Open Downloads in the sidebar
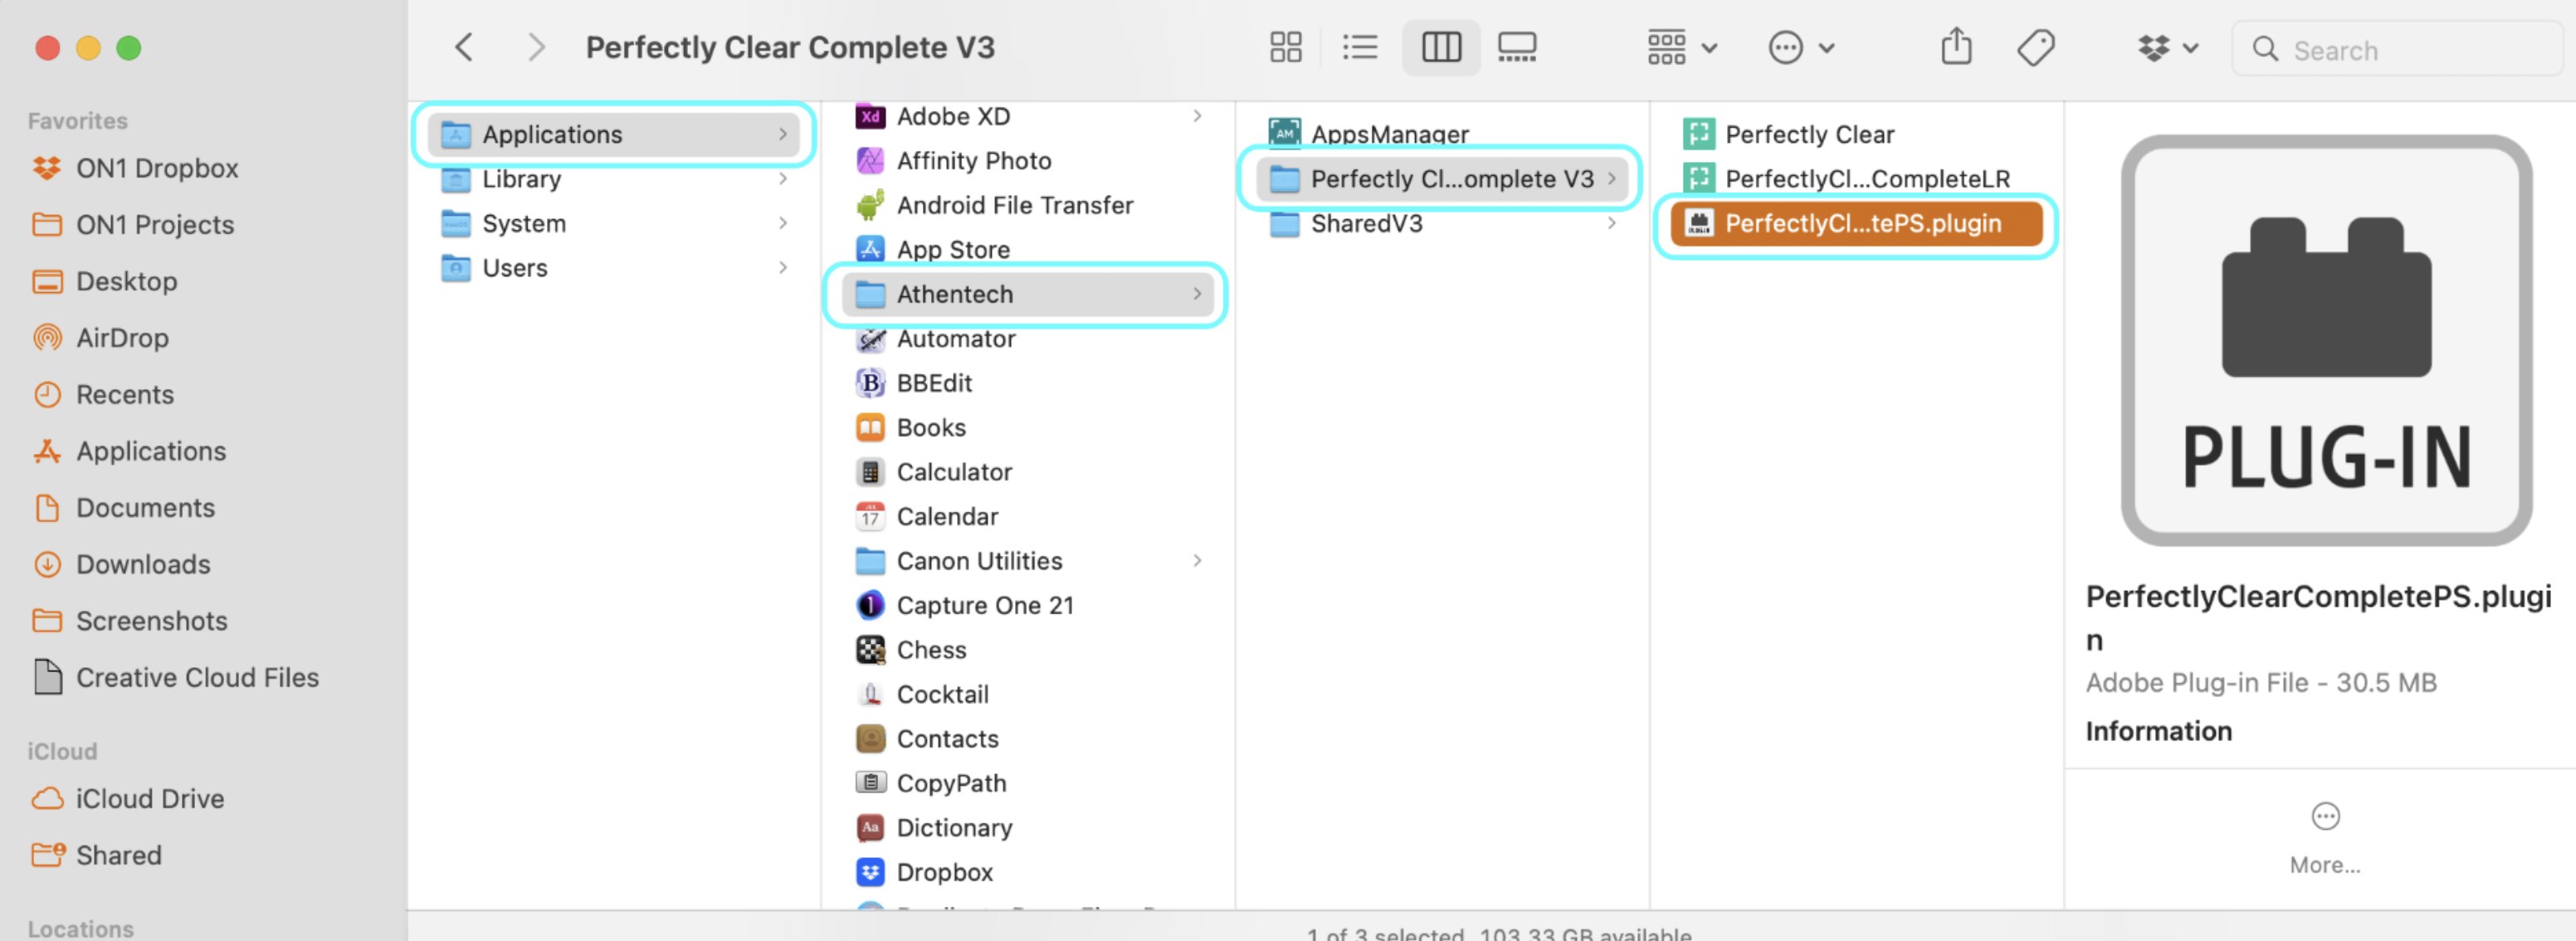 pos(143,564)
